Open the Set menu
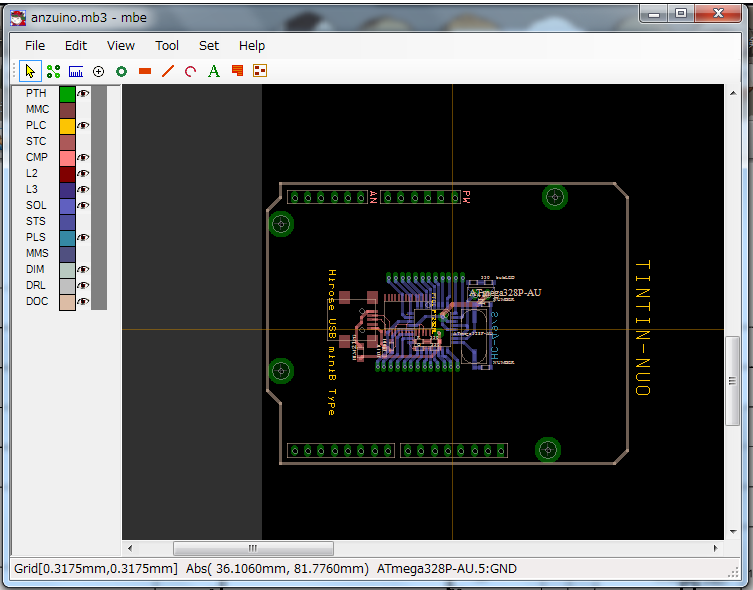The width and height of the screenshot is (753, 590). (x=209, y=46)
